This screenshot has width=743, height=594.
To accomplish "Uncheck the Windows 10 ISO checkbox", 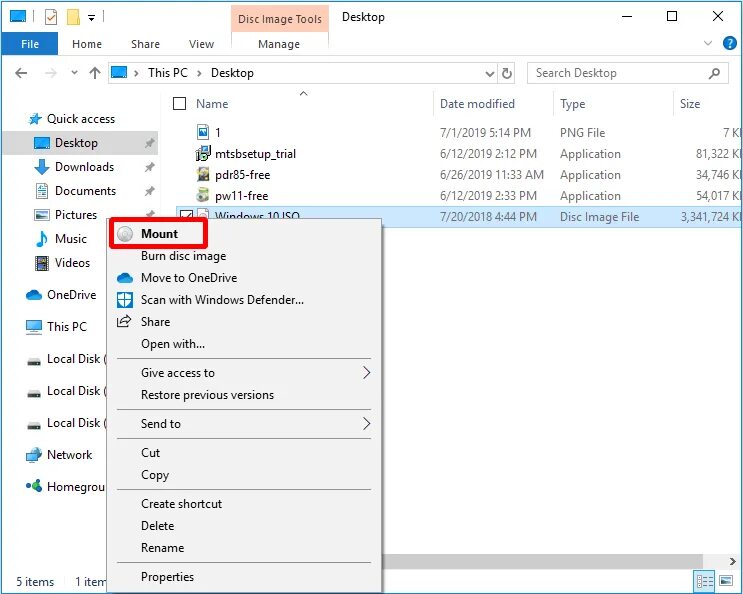I will point(186,216).
